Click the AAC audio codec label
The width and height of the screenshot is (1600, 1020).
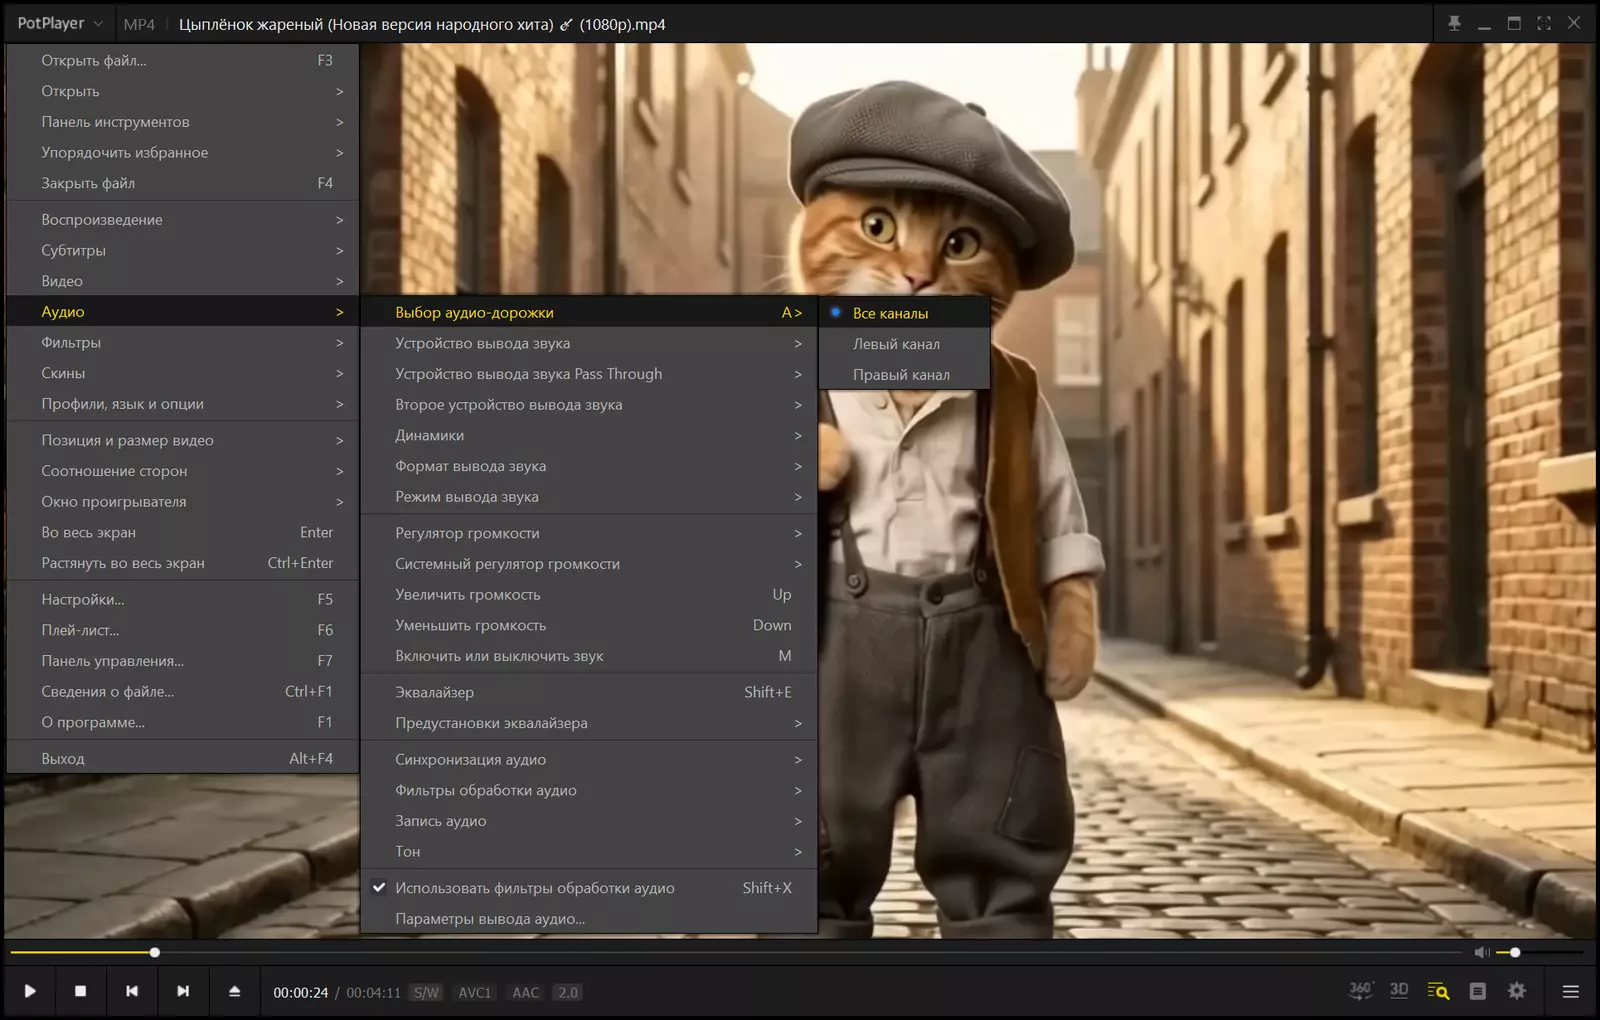tap(526, 992)
